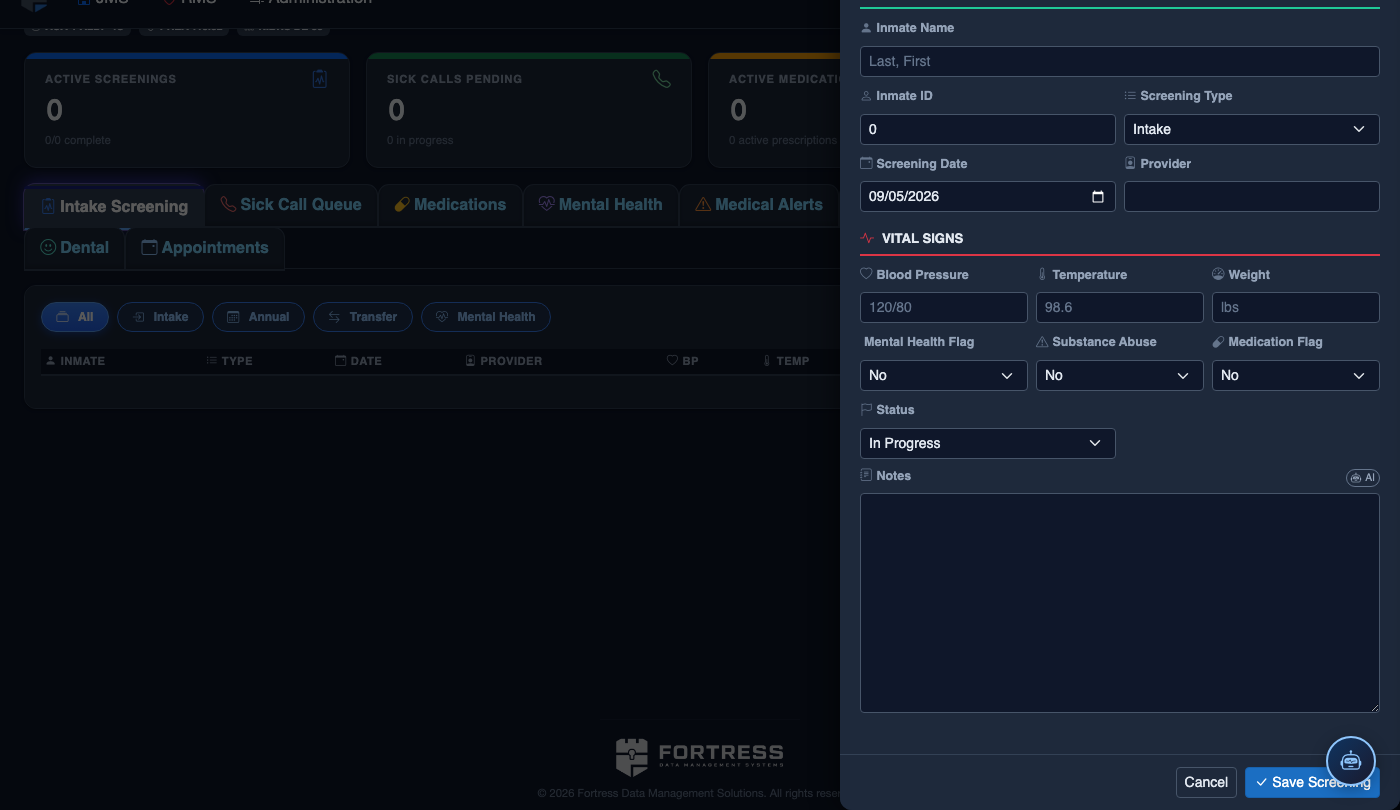Switch to the Medications tab

click(450, 205)
